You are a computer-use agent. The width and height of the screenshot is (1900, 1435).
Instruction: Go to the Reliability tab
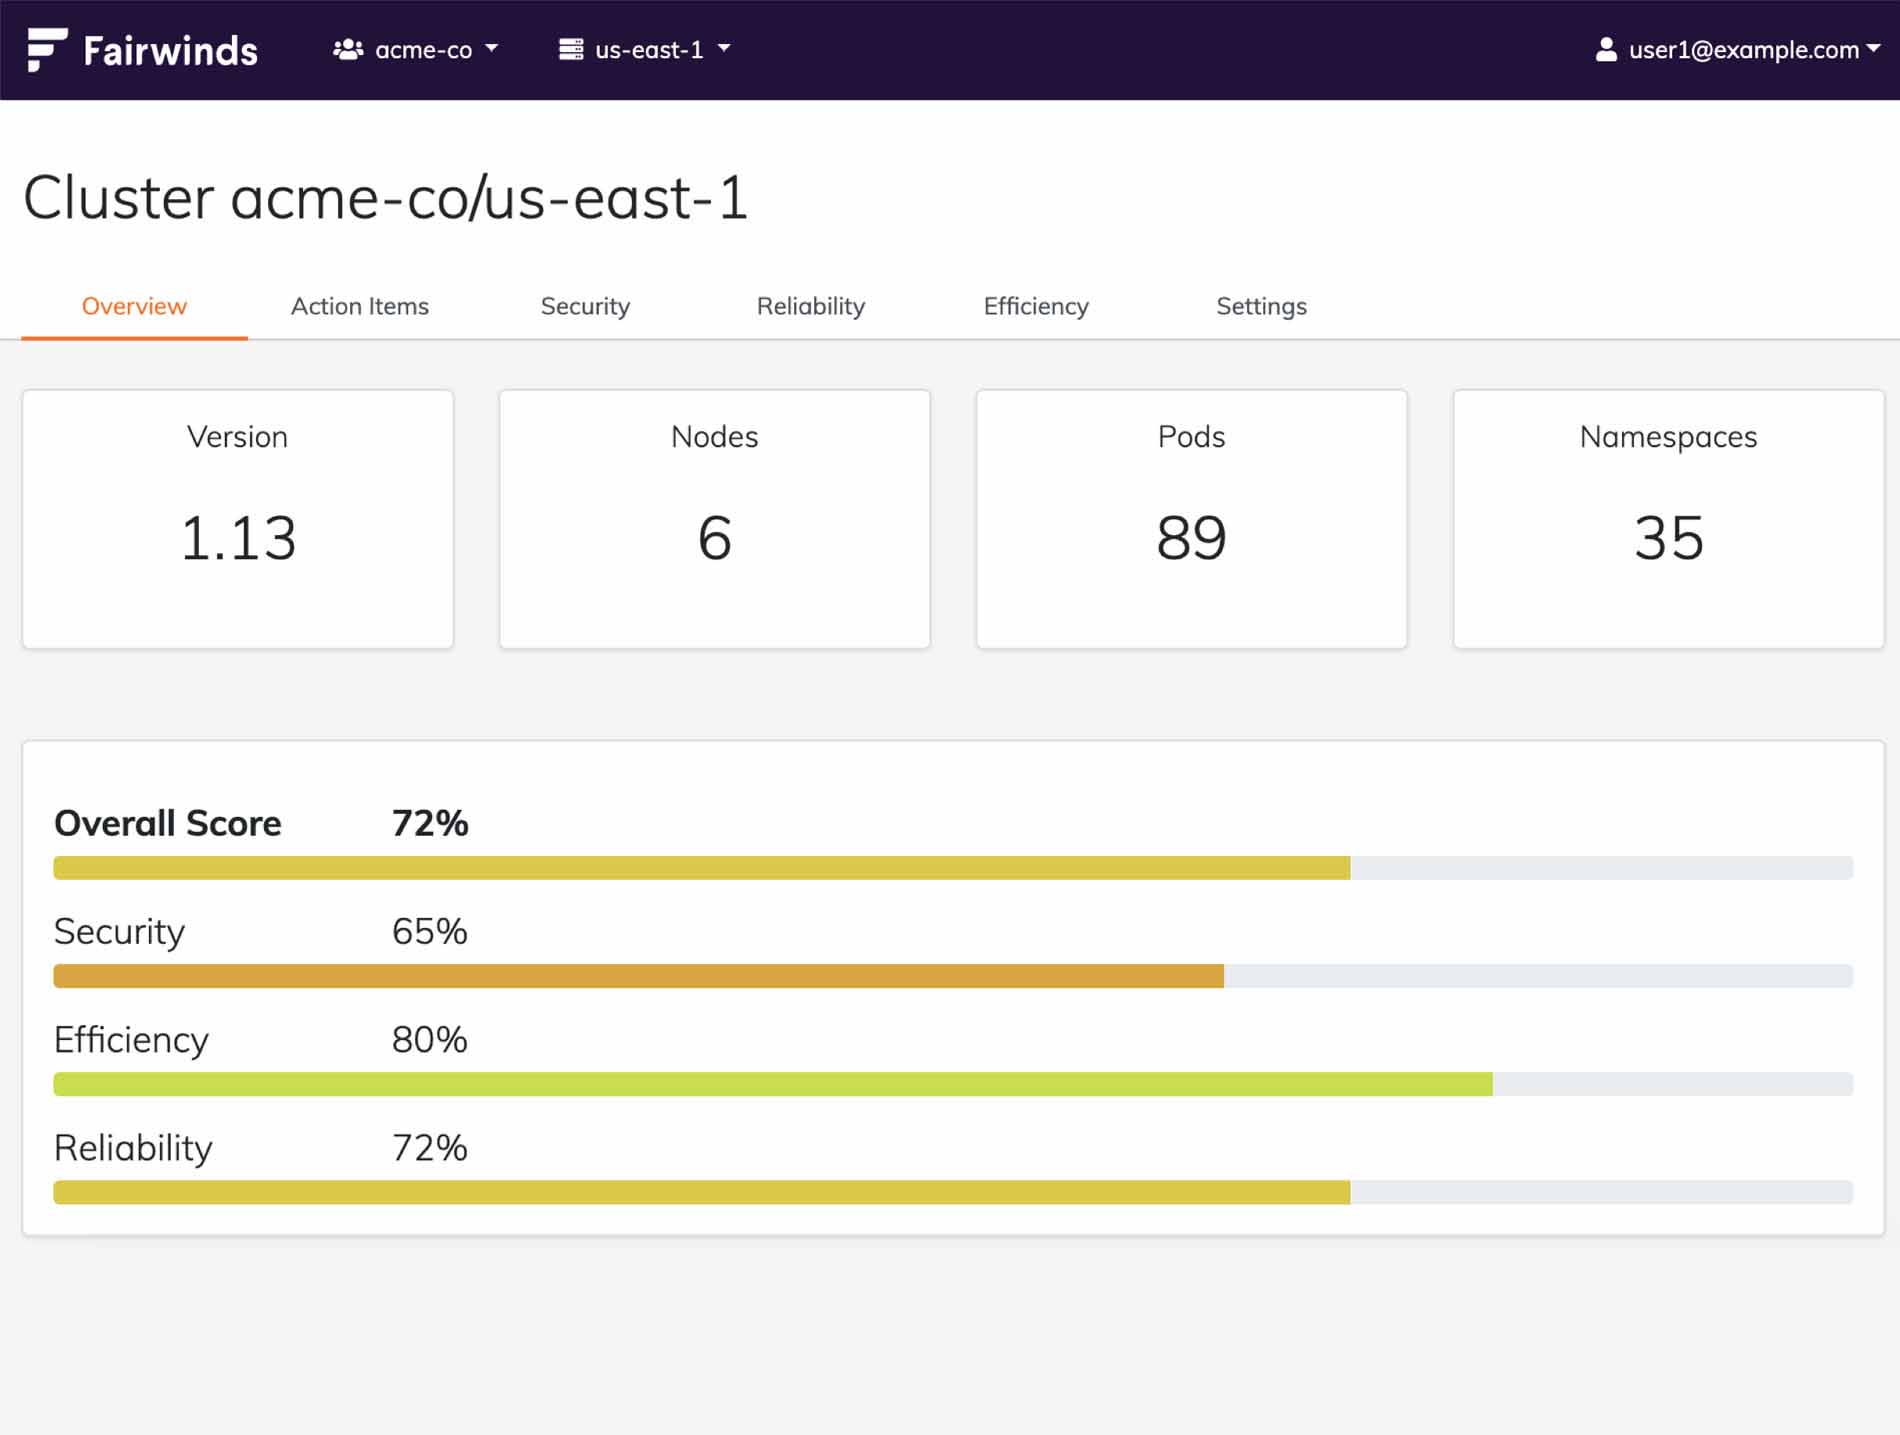[x=811, y=306]
